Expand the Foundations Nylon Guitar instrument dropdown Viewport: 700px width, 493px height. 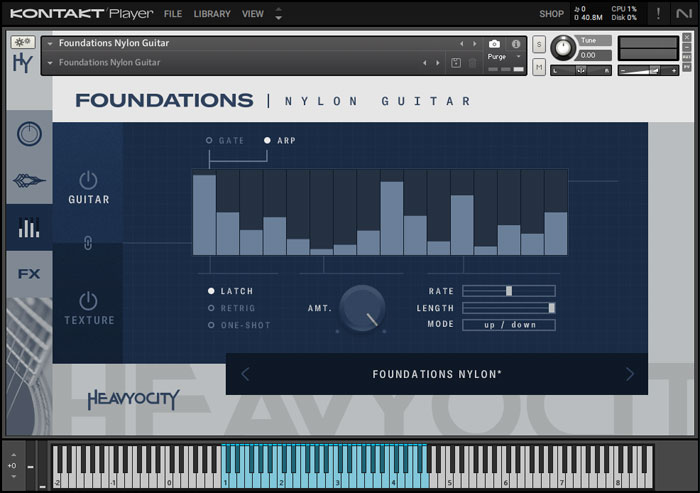click(x=50, y=43)
